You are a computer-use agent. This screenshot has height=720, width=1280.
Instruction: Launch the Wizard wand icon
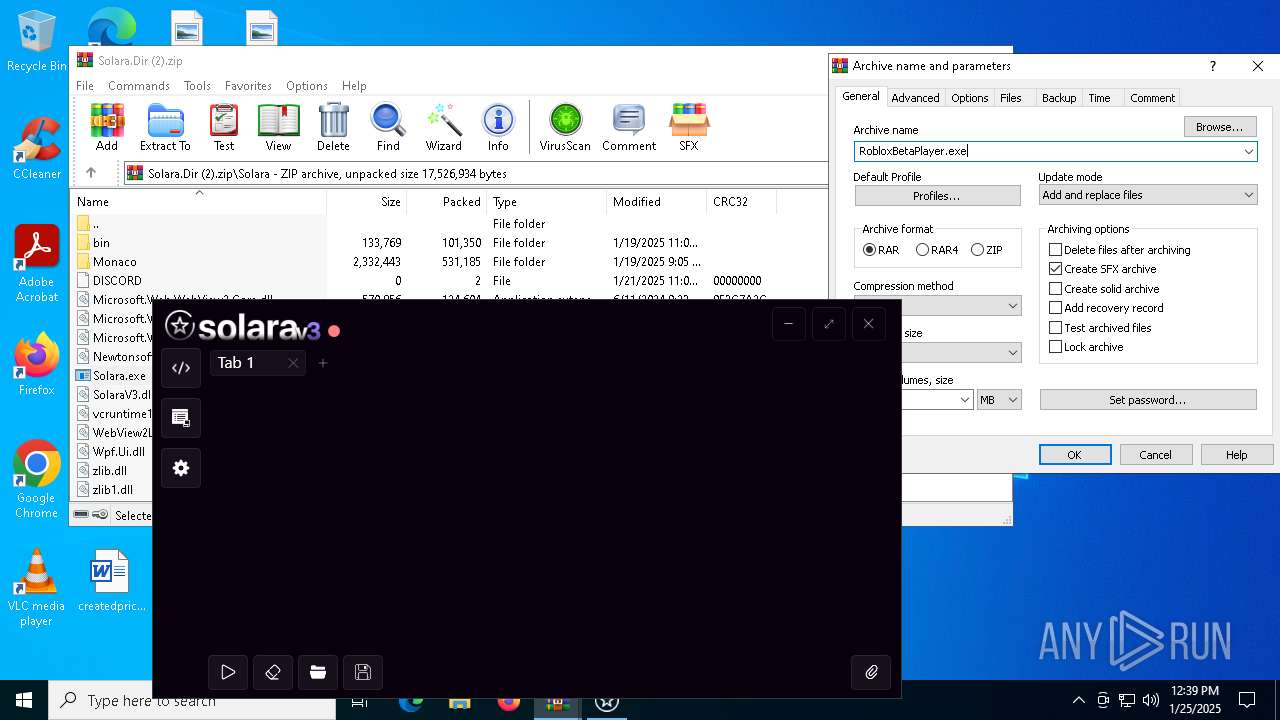tap(444, 127)
